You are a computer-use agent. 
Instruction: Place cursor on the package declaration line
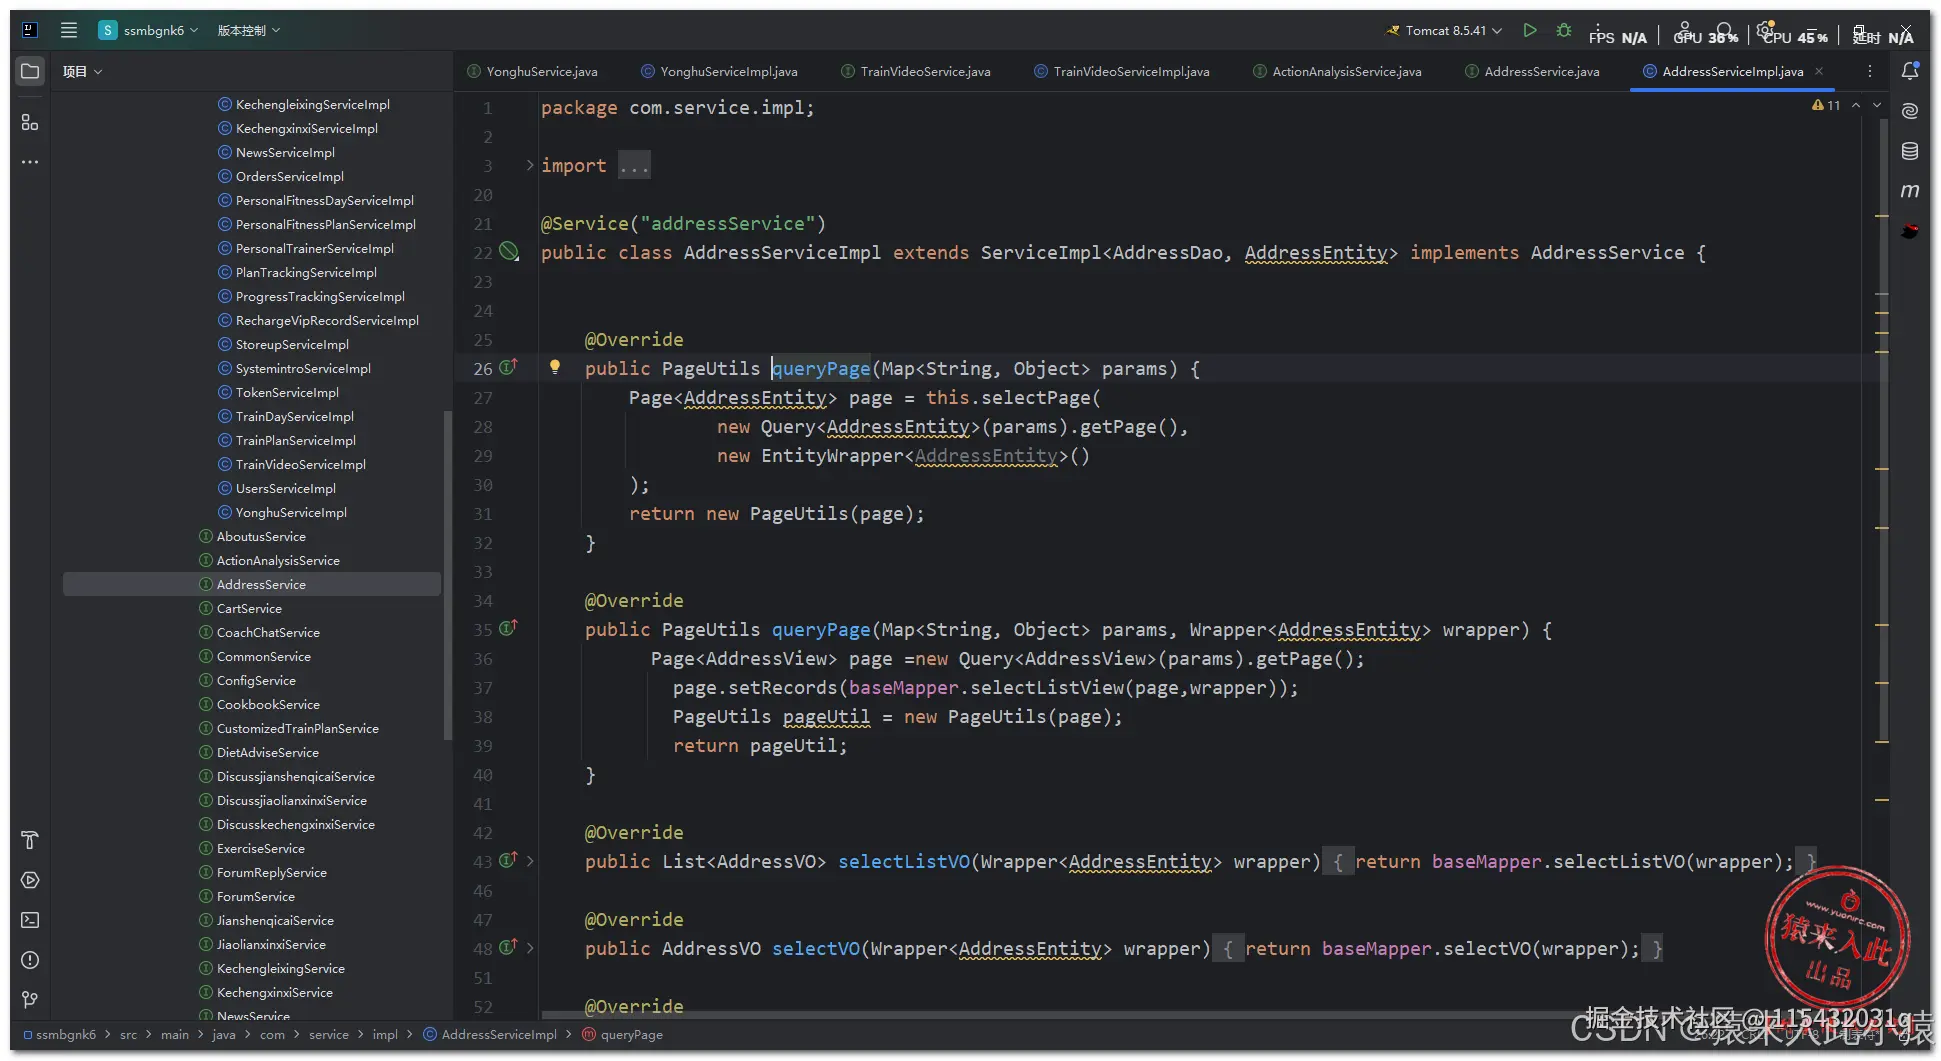point(678,107)
